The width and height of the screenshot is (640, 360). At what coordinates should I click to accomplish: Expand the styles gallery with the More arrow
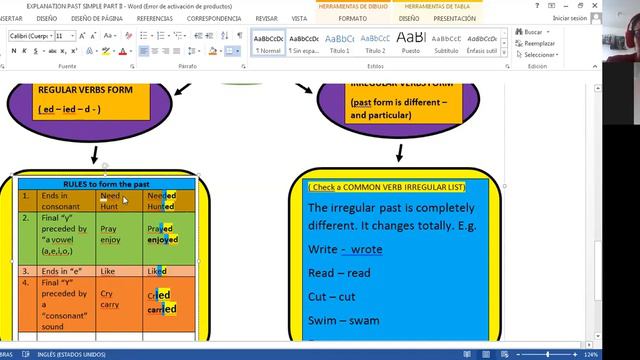(504, 52)
